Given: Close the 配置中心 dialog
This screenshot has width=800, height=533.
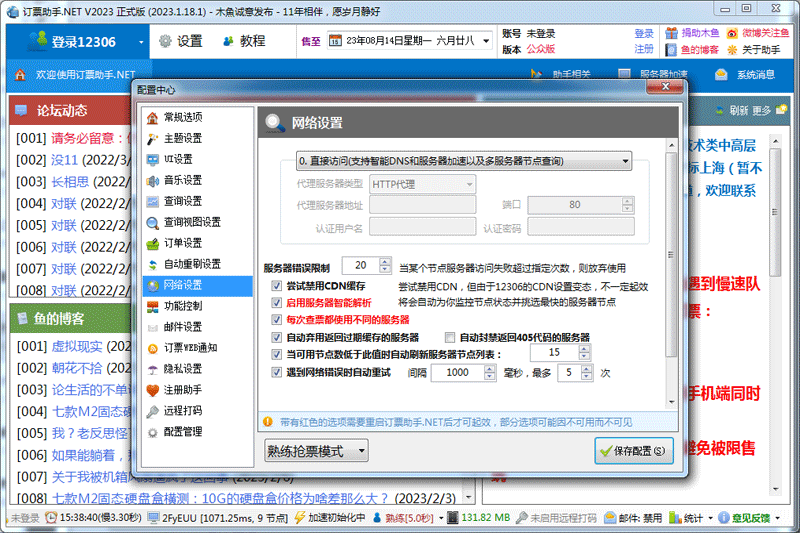Looking at the screenshot, I should click(x=664, y=87).
